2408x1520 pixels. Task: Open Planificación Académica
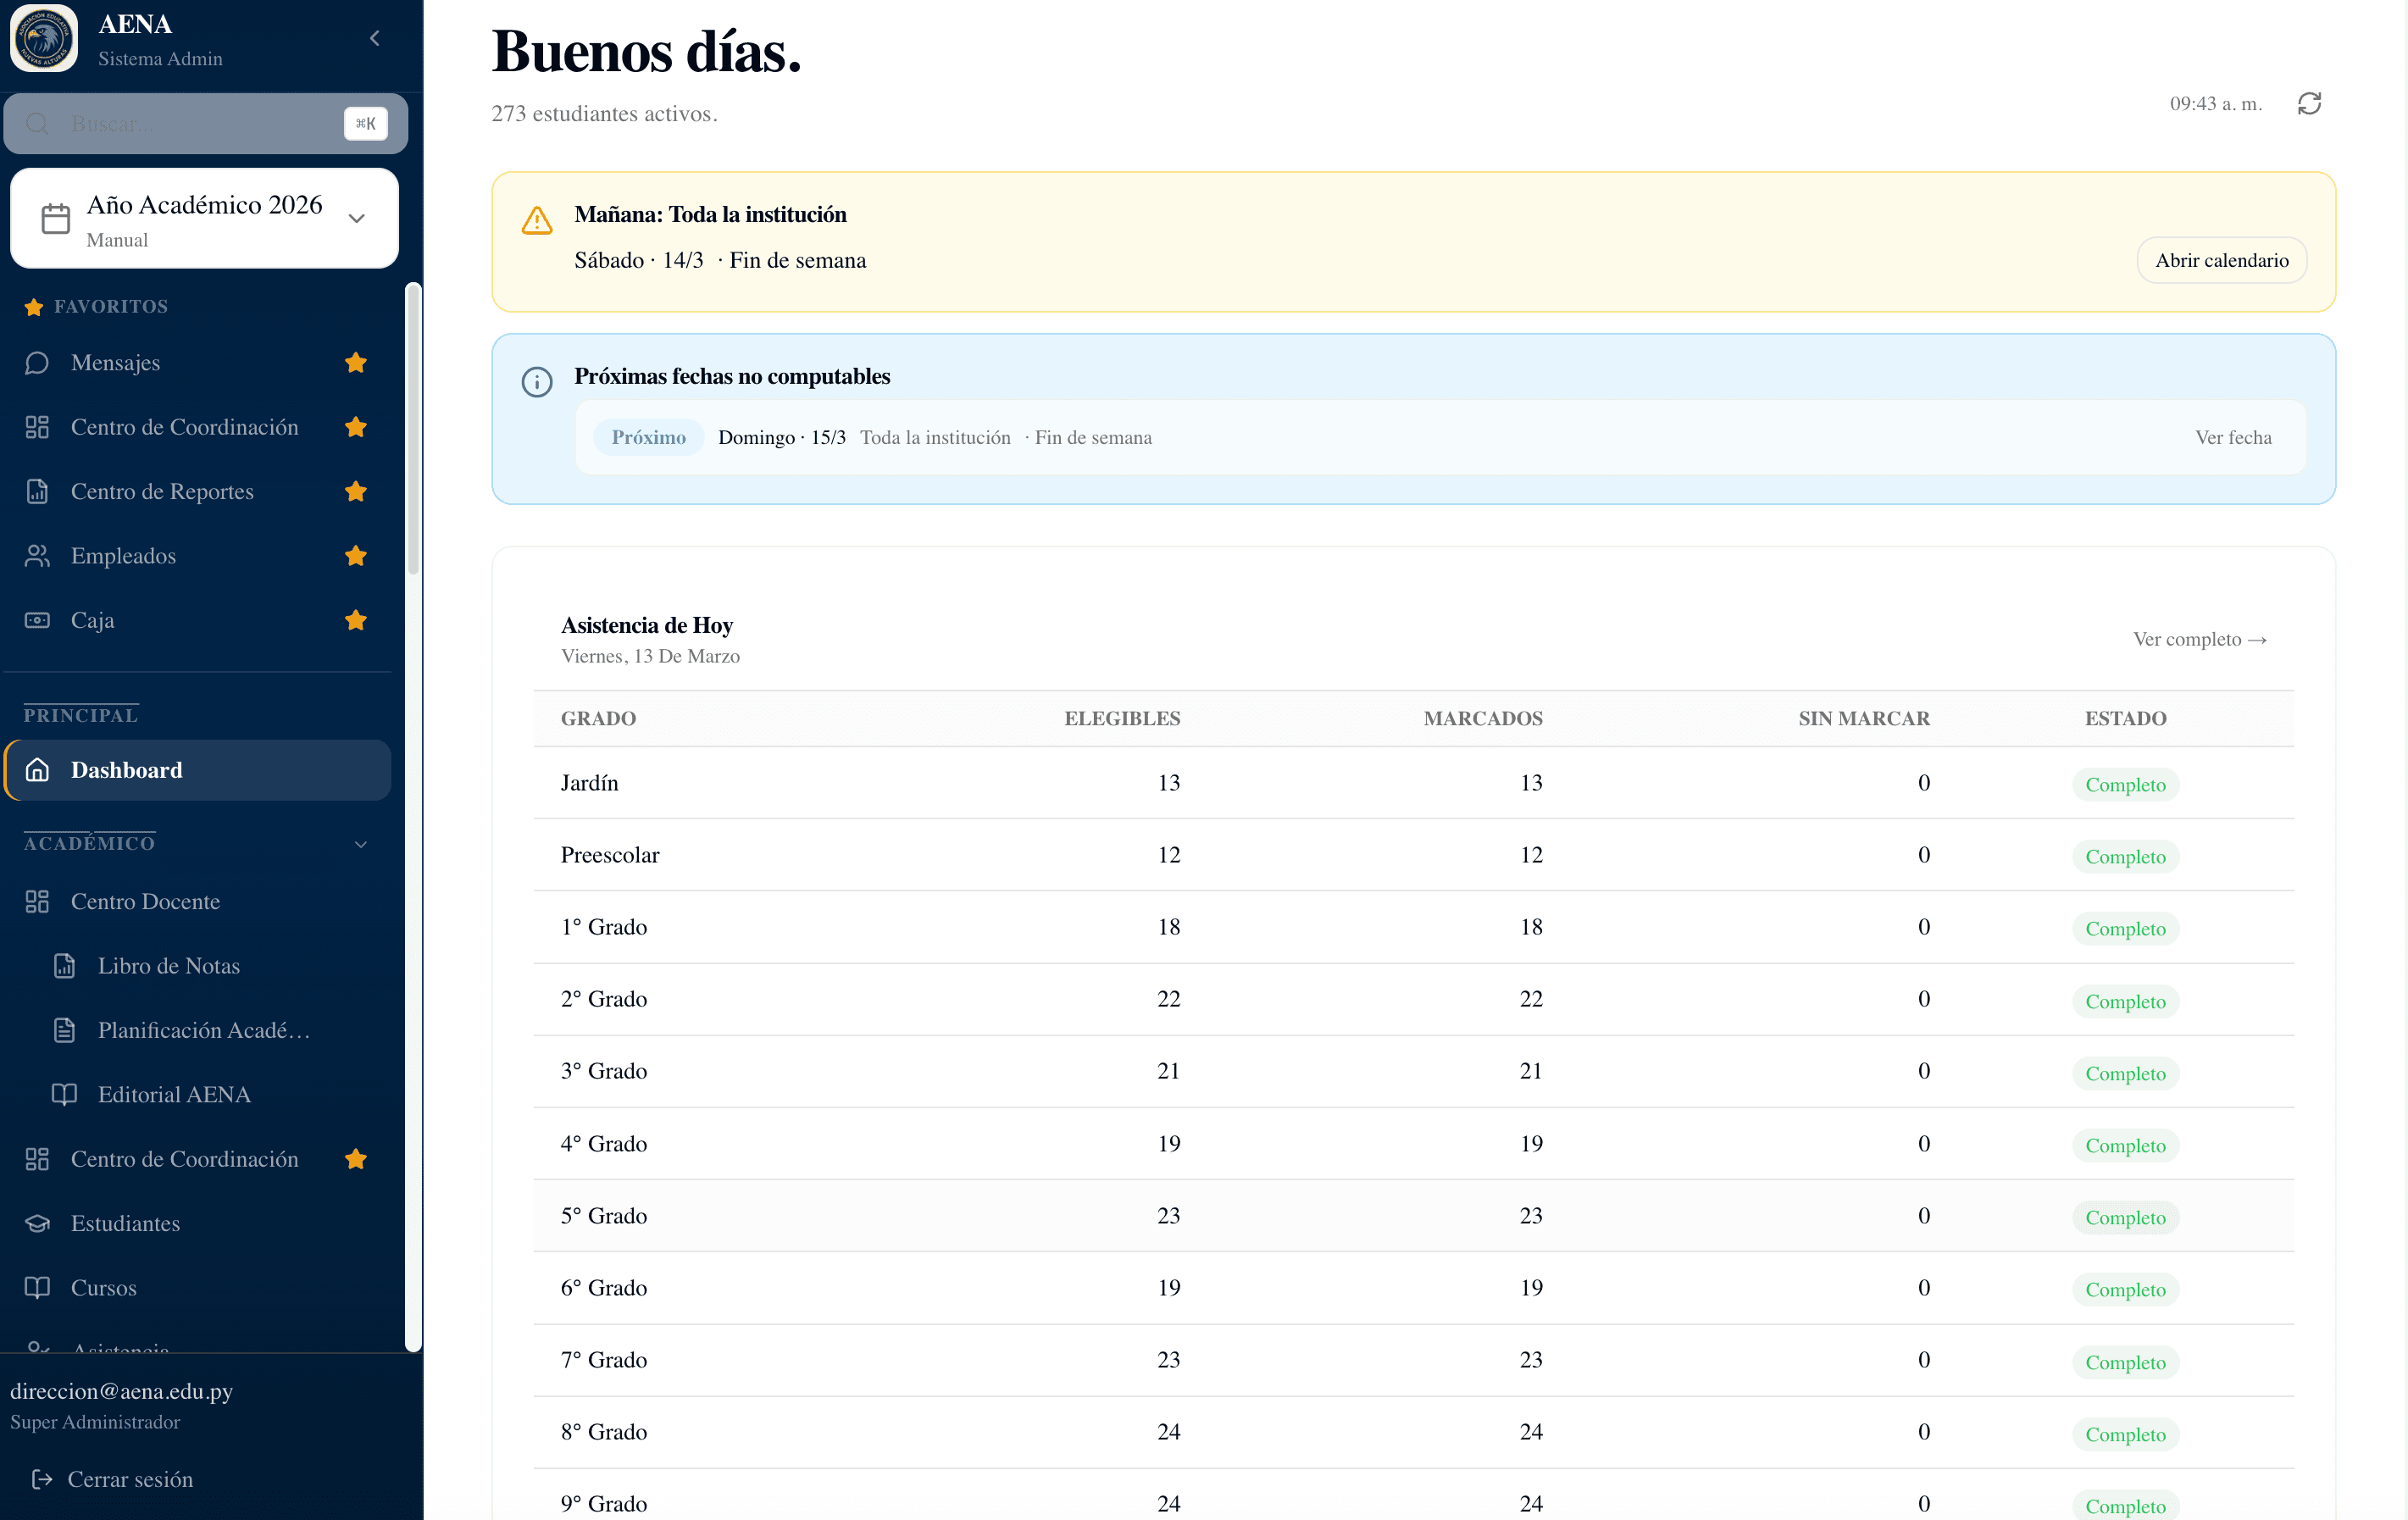(204, 1030)
